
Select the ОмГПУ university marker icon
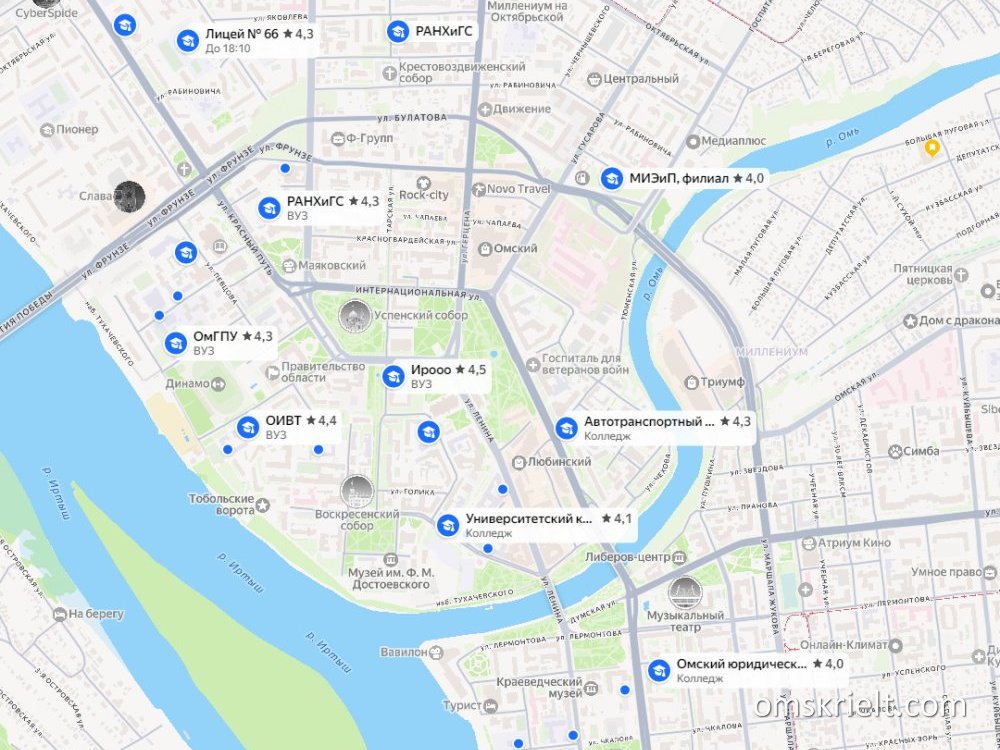(x=175, y=343)
